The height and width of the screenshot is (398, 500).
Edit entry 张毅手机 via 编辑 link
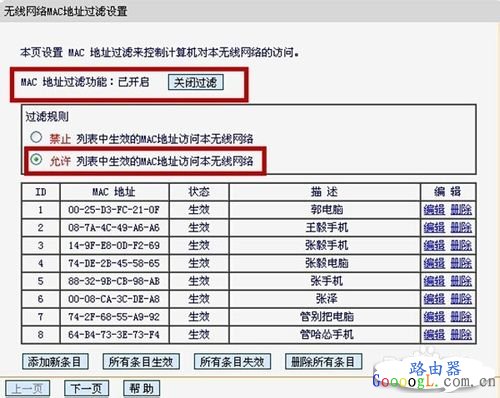(434, 246)
